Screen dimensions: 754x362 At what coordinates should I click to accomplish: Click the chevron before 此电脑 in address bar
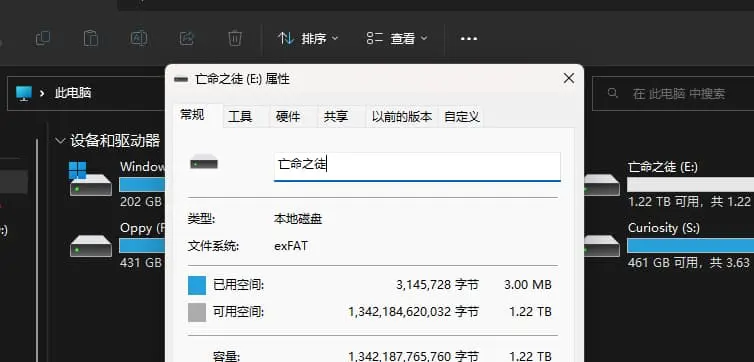click(42, 93)
